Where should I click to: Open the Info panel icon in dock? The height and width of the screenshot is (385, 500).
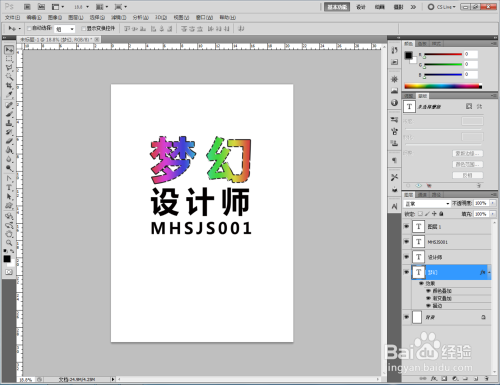[394, 102]
